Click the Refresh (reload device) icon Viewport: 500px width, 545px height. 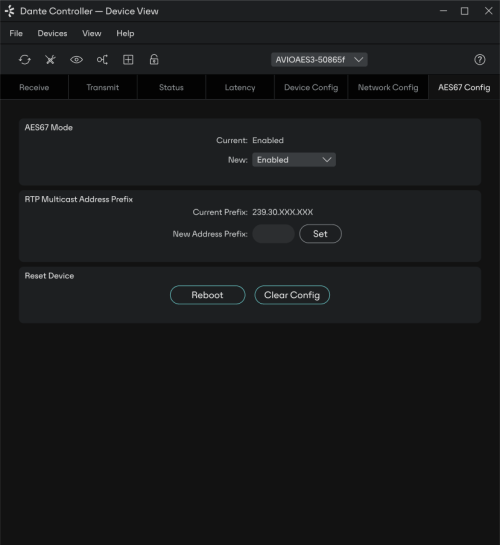pos(25,60)
